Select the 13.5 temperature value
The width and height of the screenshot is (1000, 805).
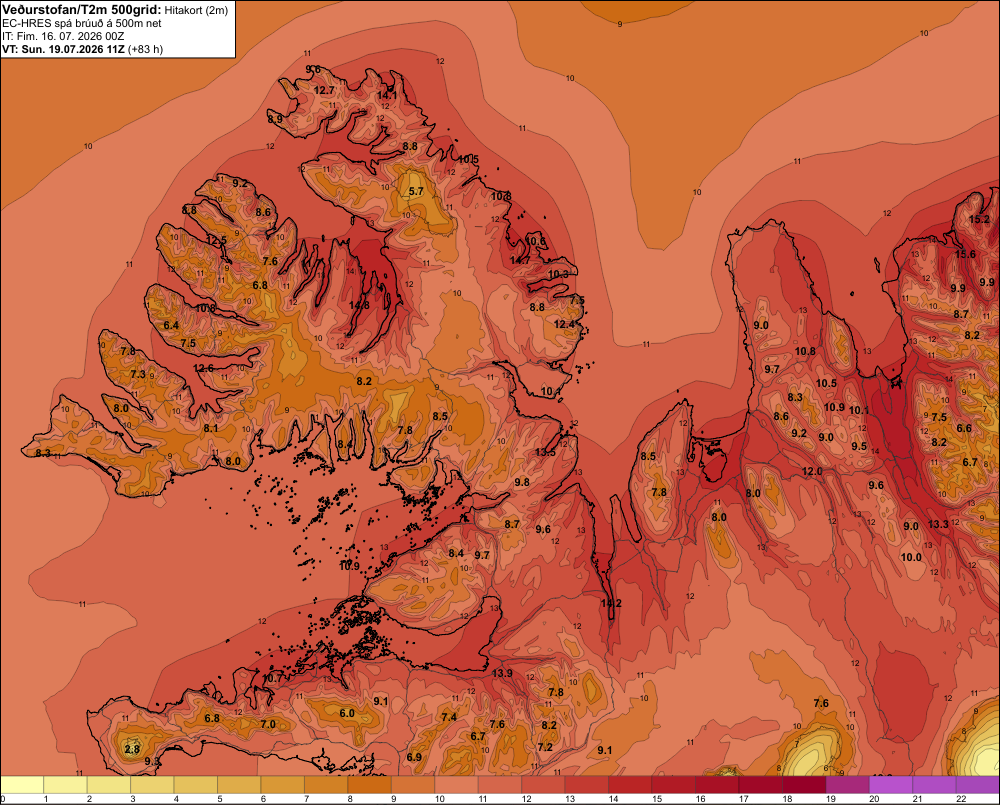pos(545,452)
